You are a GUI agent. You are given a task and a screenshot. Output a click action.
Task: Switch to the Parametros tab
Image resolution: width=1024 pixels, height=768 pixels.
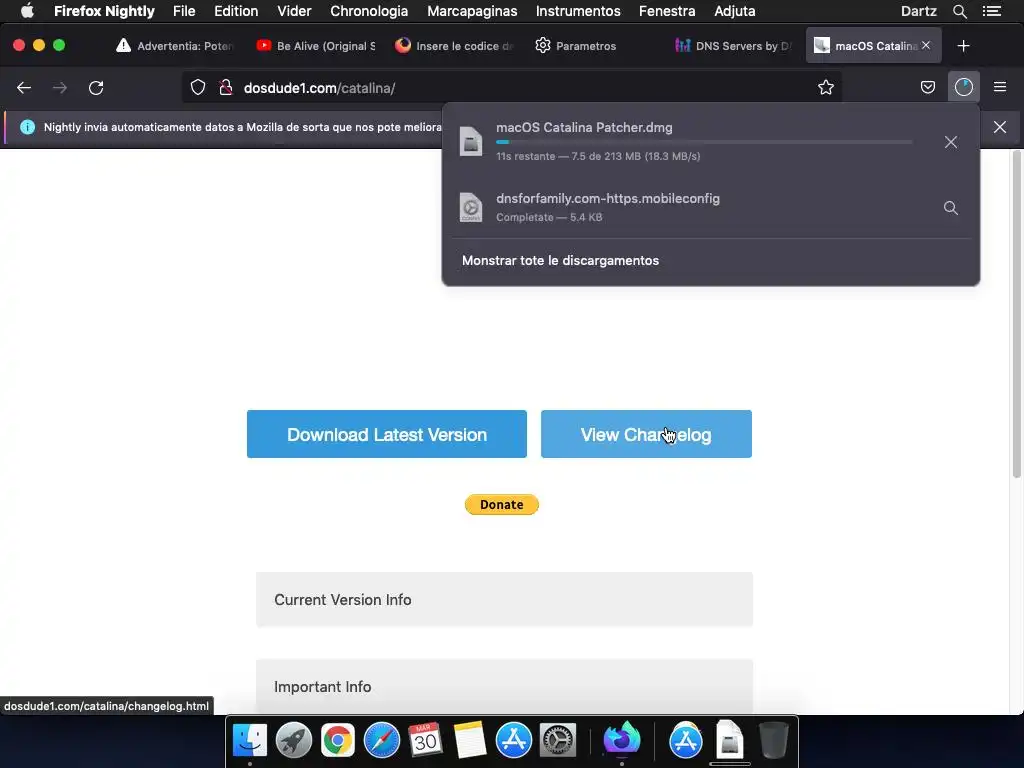click(x=594, y=46)
